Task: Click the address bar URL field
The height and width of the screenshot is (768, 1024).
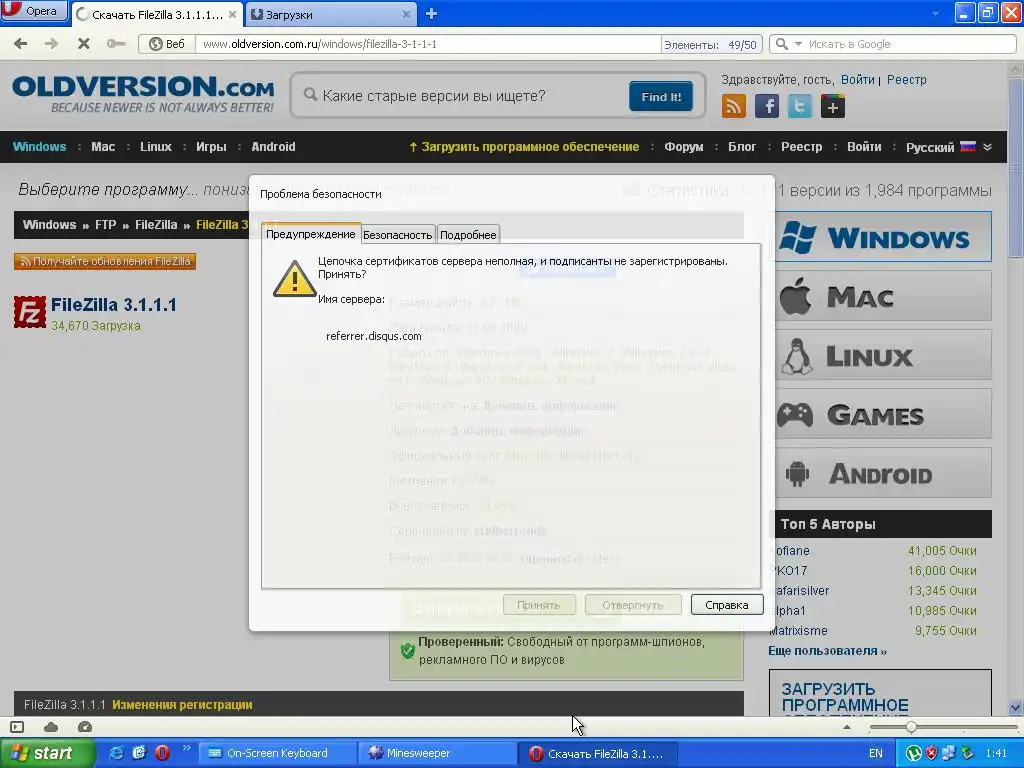Action: [x=428, y=44]
